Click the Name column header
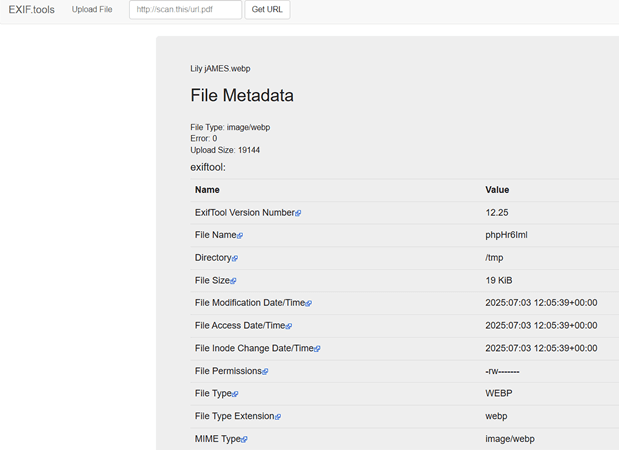Viewport: 619px width, 450px height. (x=207, y=190)
